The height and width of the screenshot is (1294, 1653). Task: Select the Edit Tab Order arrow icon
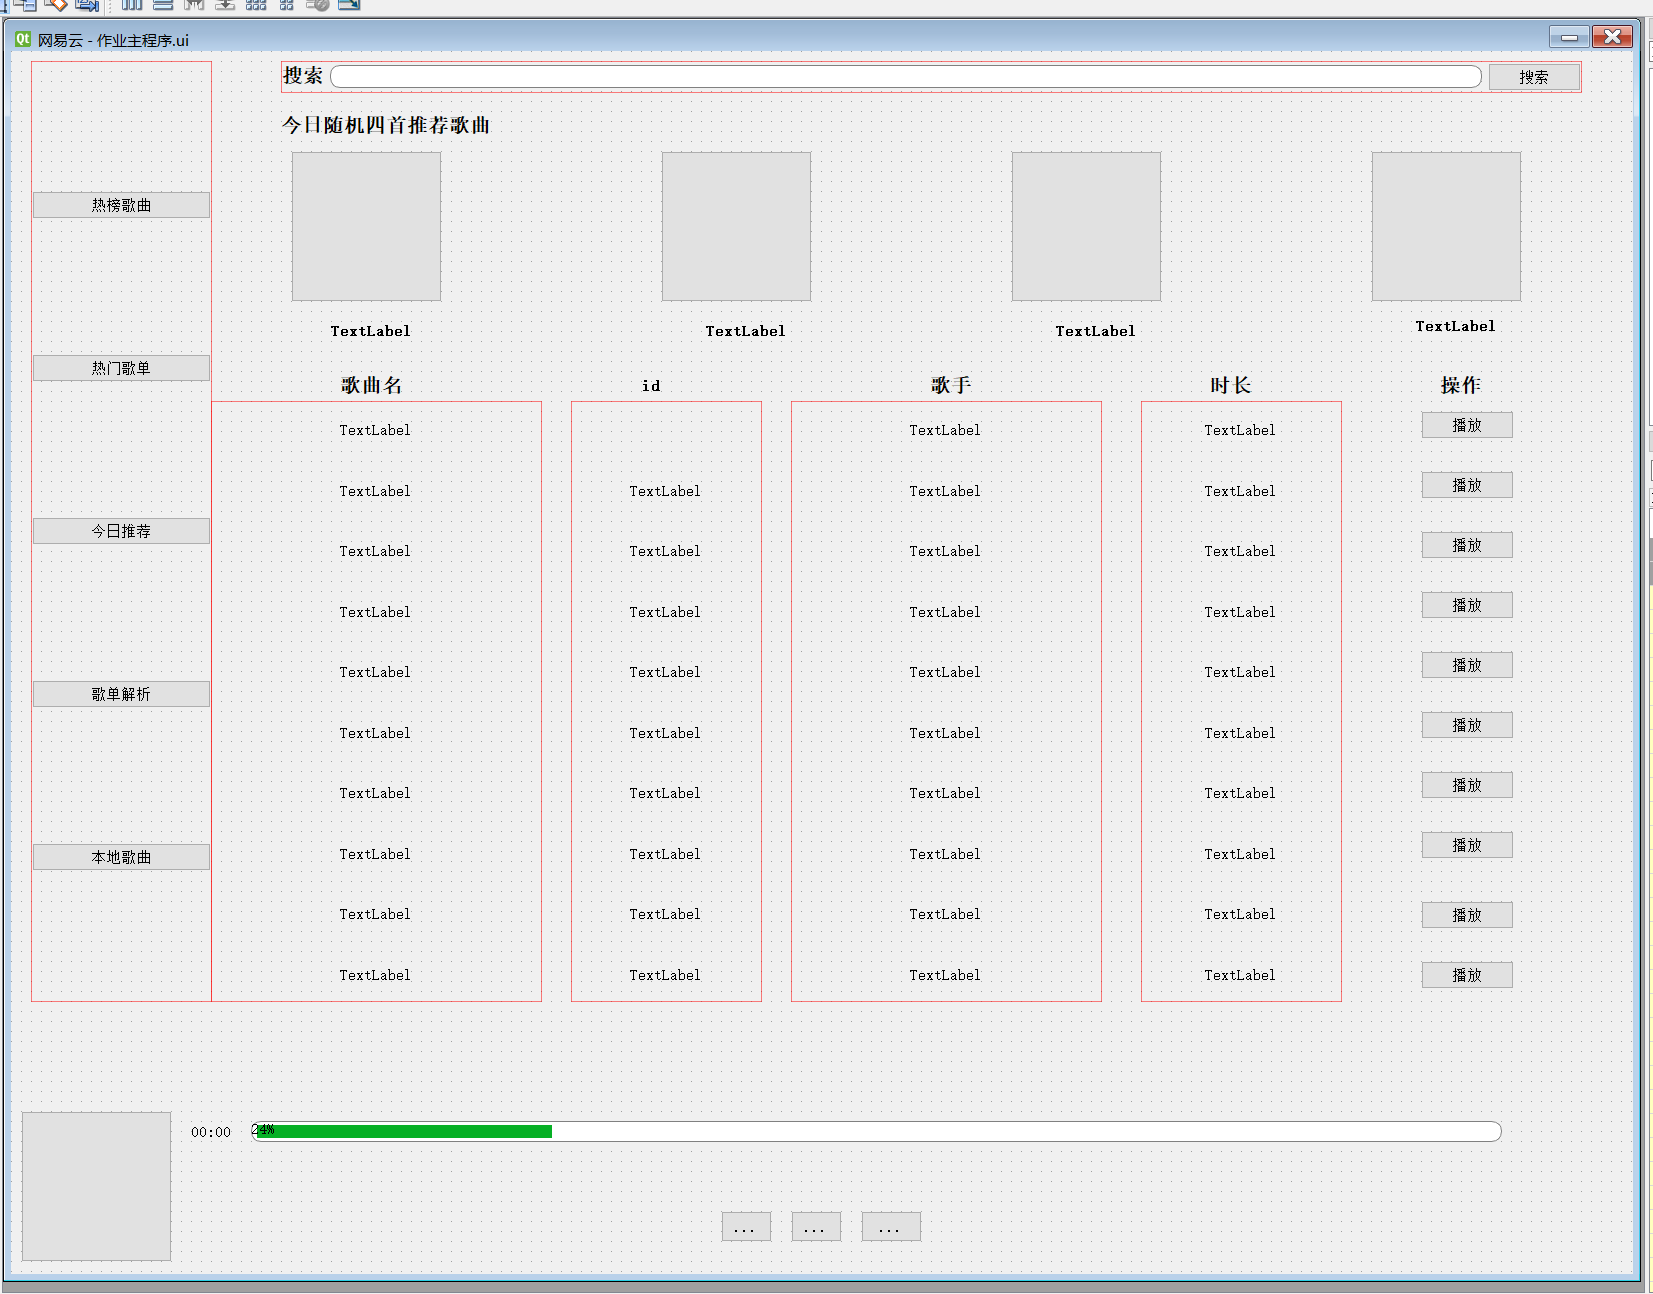coord(88,6)
